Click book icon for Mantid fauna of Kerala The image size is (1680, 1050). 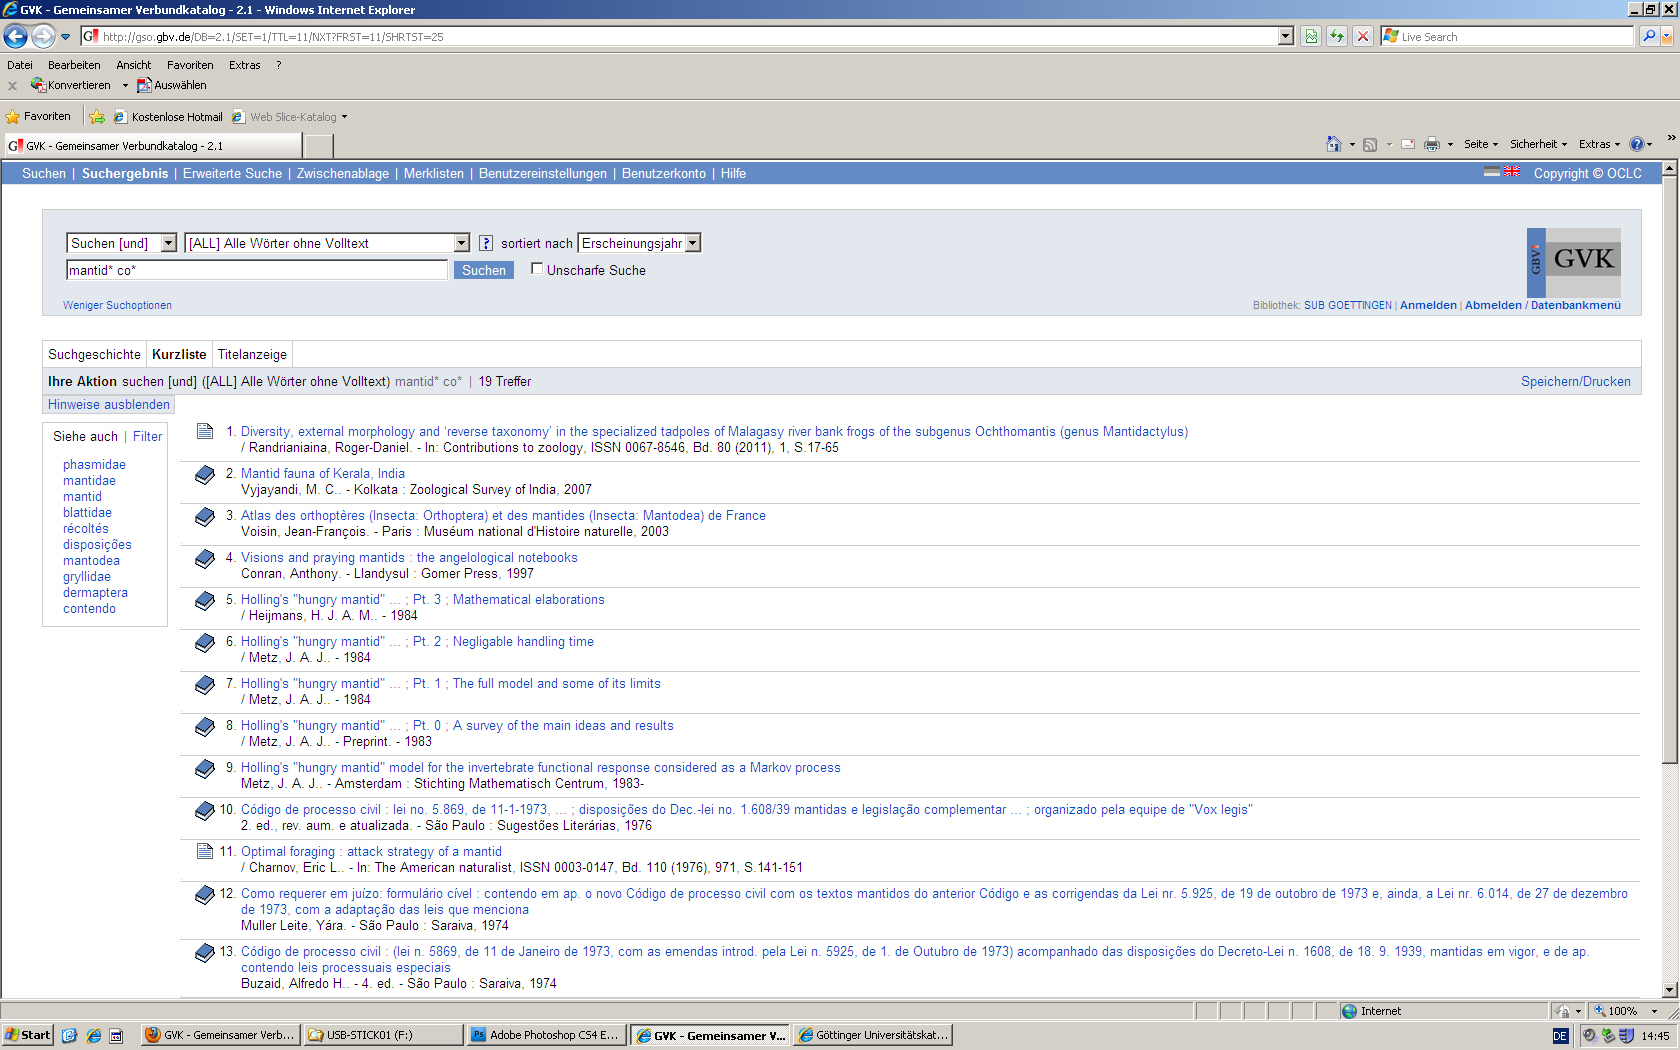(x=205, y=475)
